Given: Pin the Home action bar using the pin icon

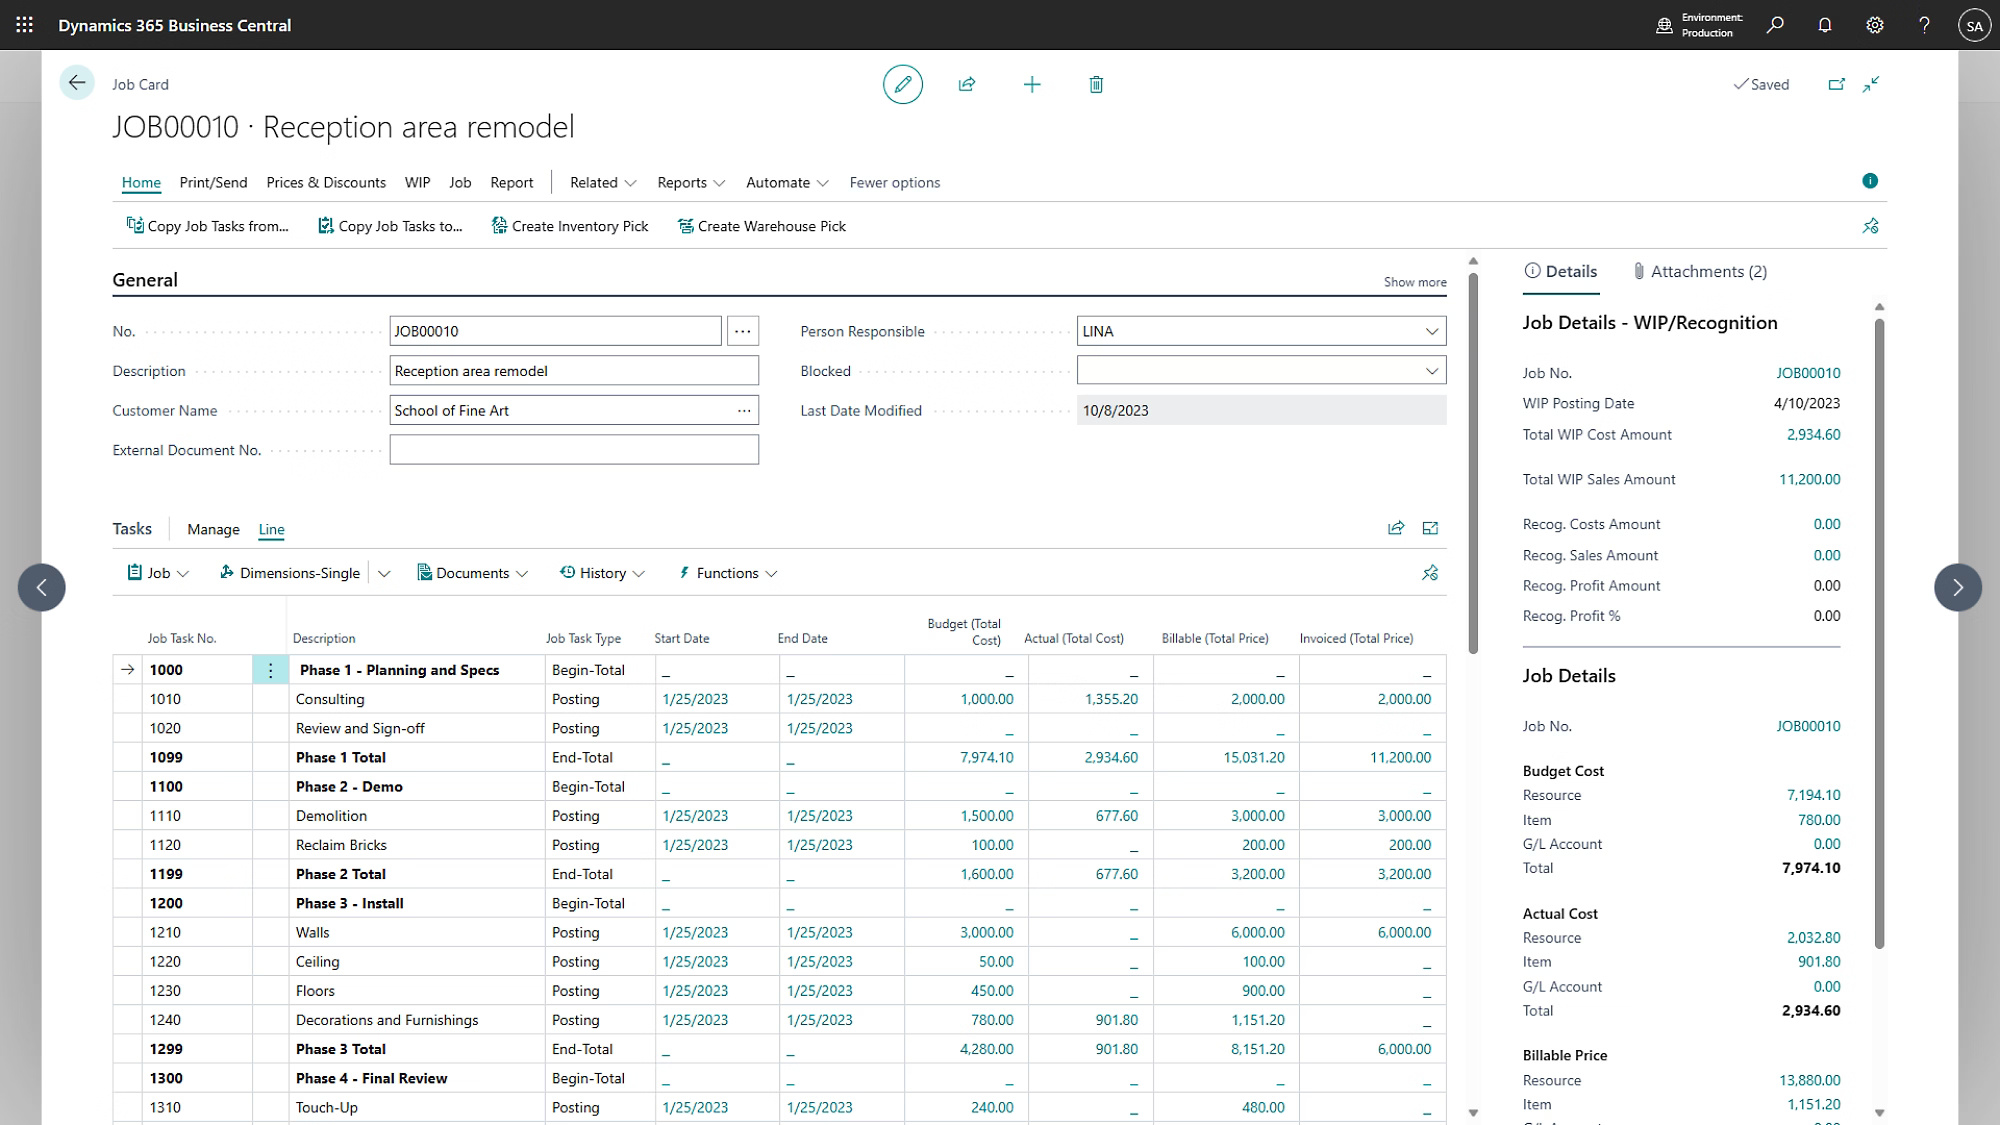Looking at the screenshot, I should [x=1870, y=226].
